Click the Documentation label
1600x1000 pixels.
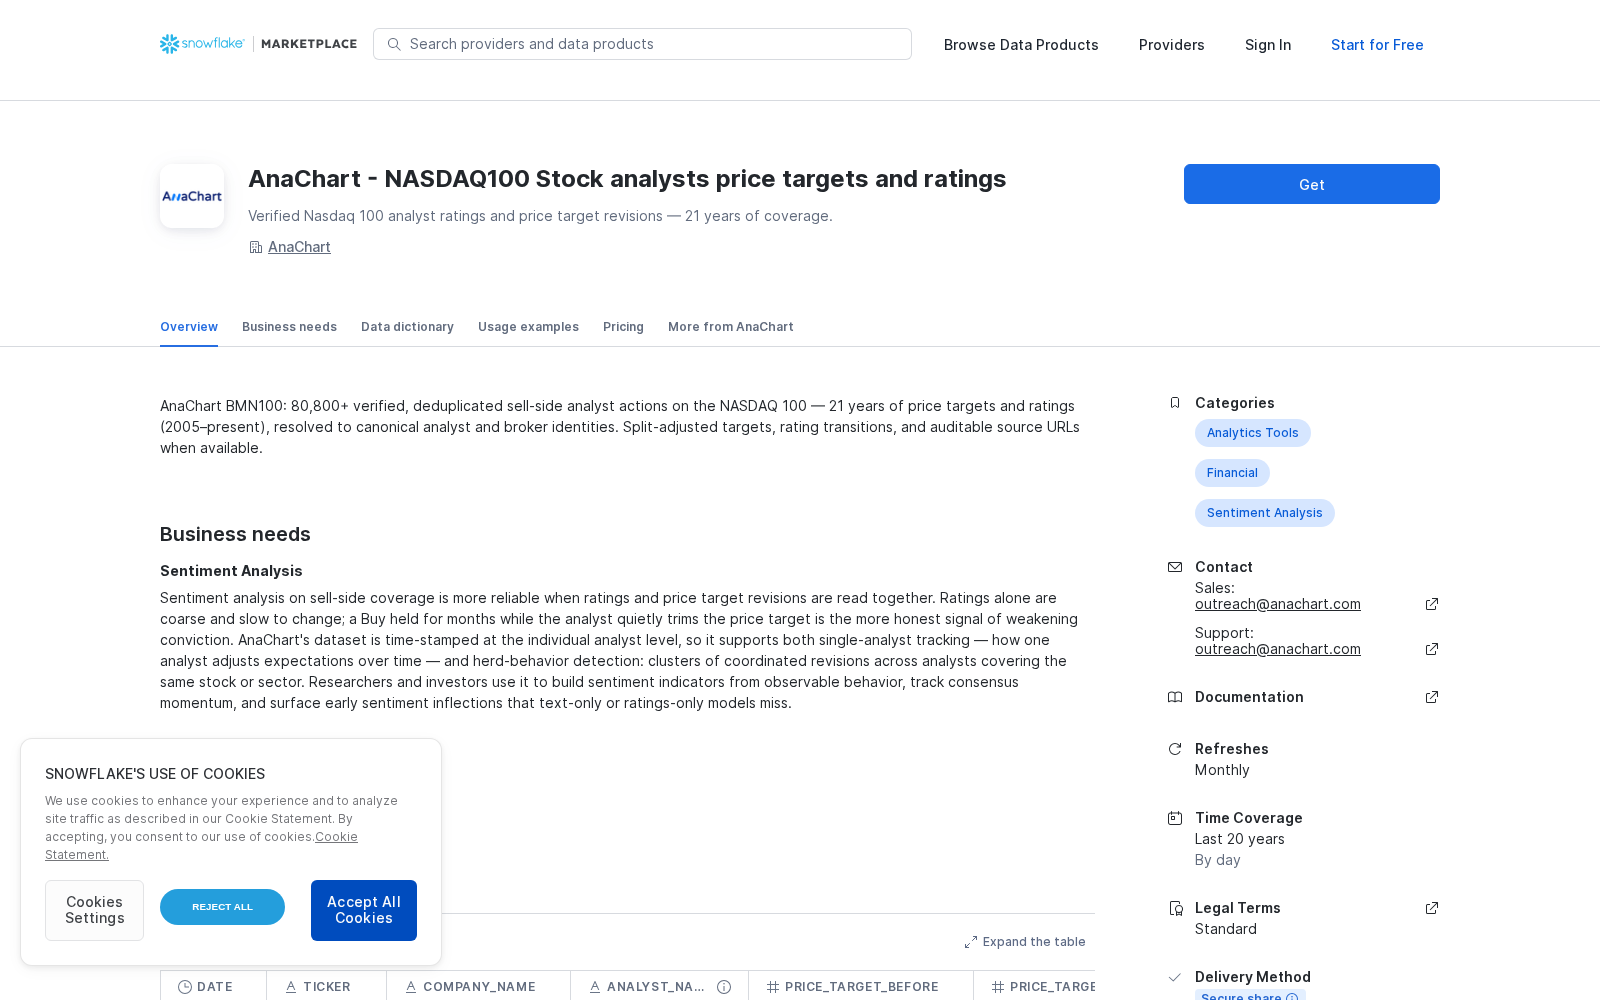1249,697
